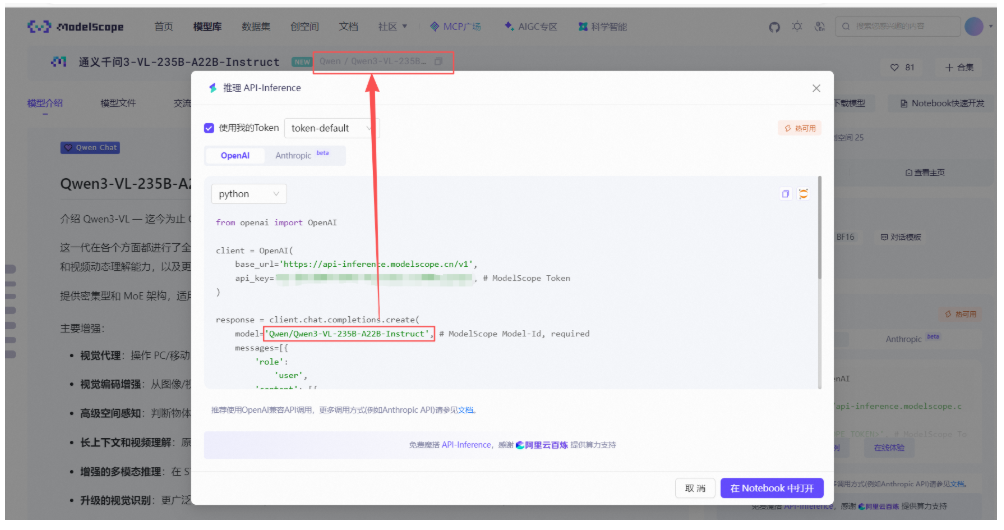Copy the code snippet in the dialog
This screenshot has width=1004, height=530.
click(x=785, y=194)
